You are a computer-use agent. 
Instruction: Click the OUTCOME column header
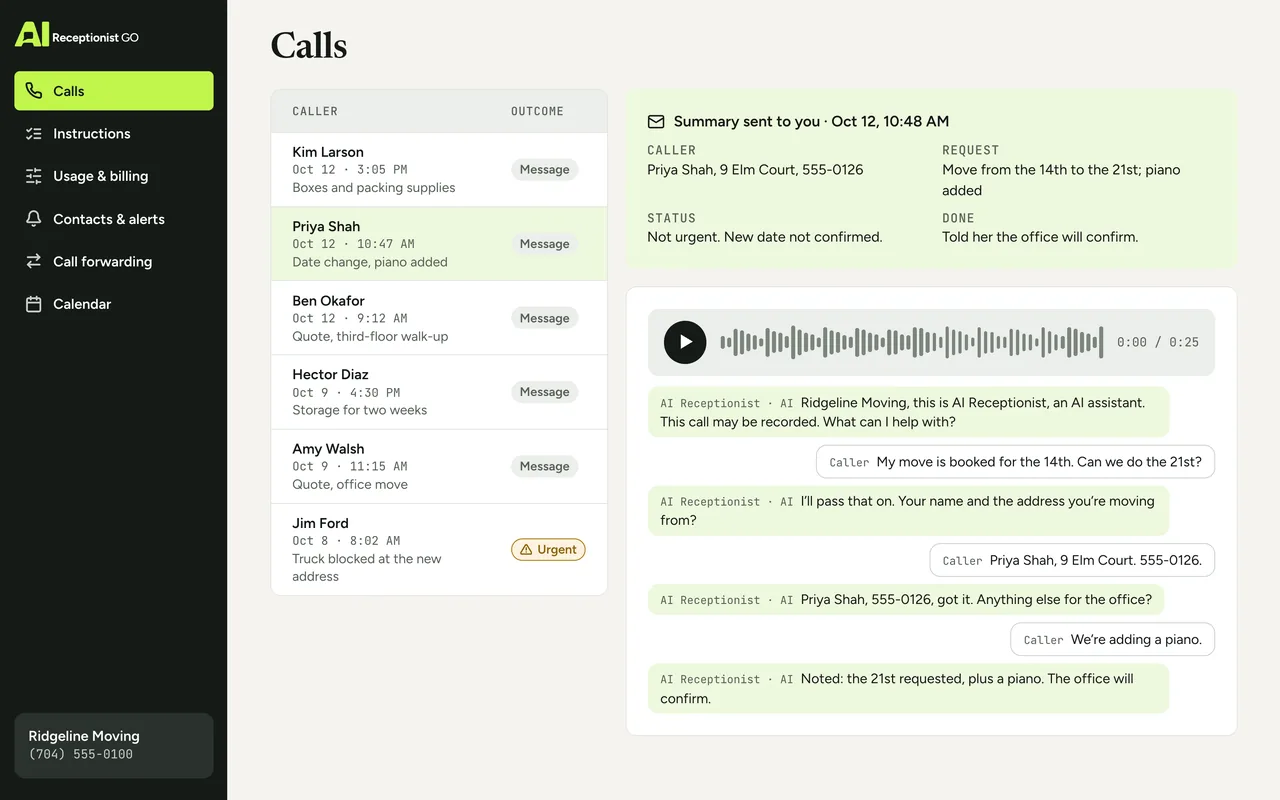point(537,111)
